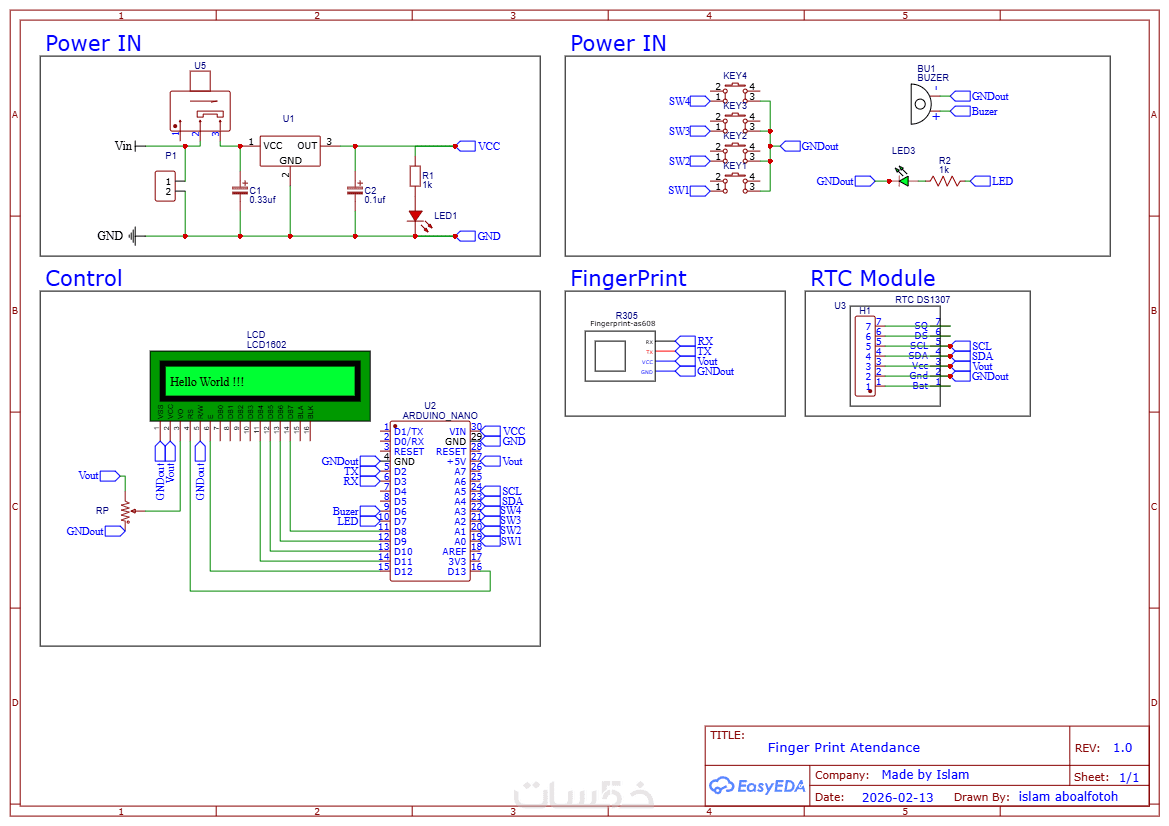
Task: Select the R2 1k resistor
Action: (x=945, y=180)
